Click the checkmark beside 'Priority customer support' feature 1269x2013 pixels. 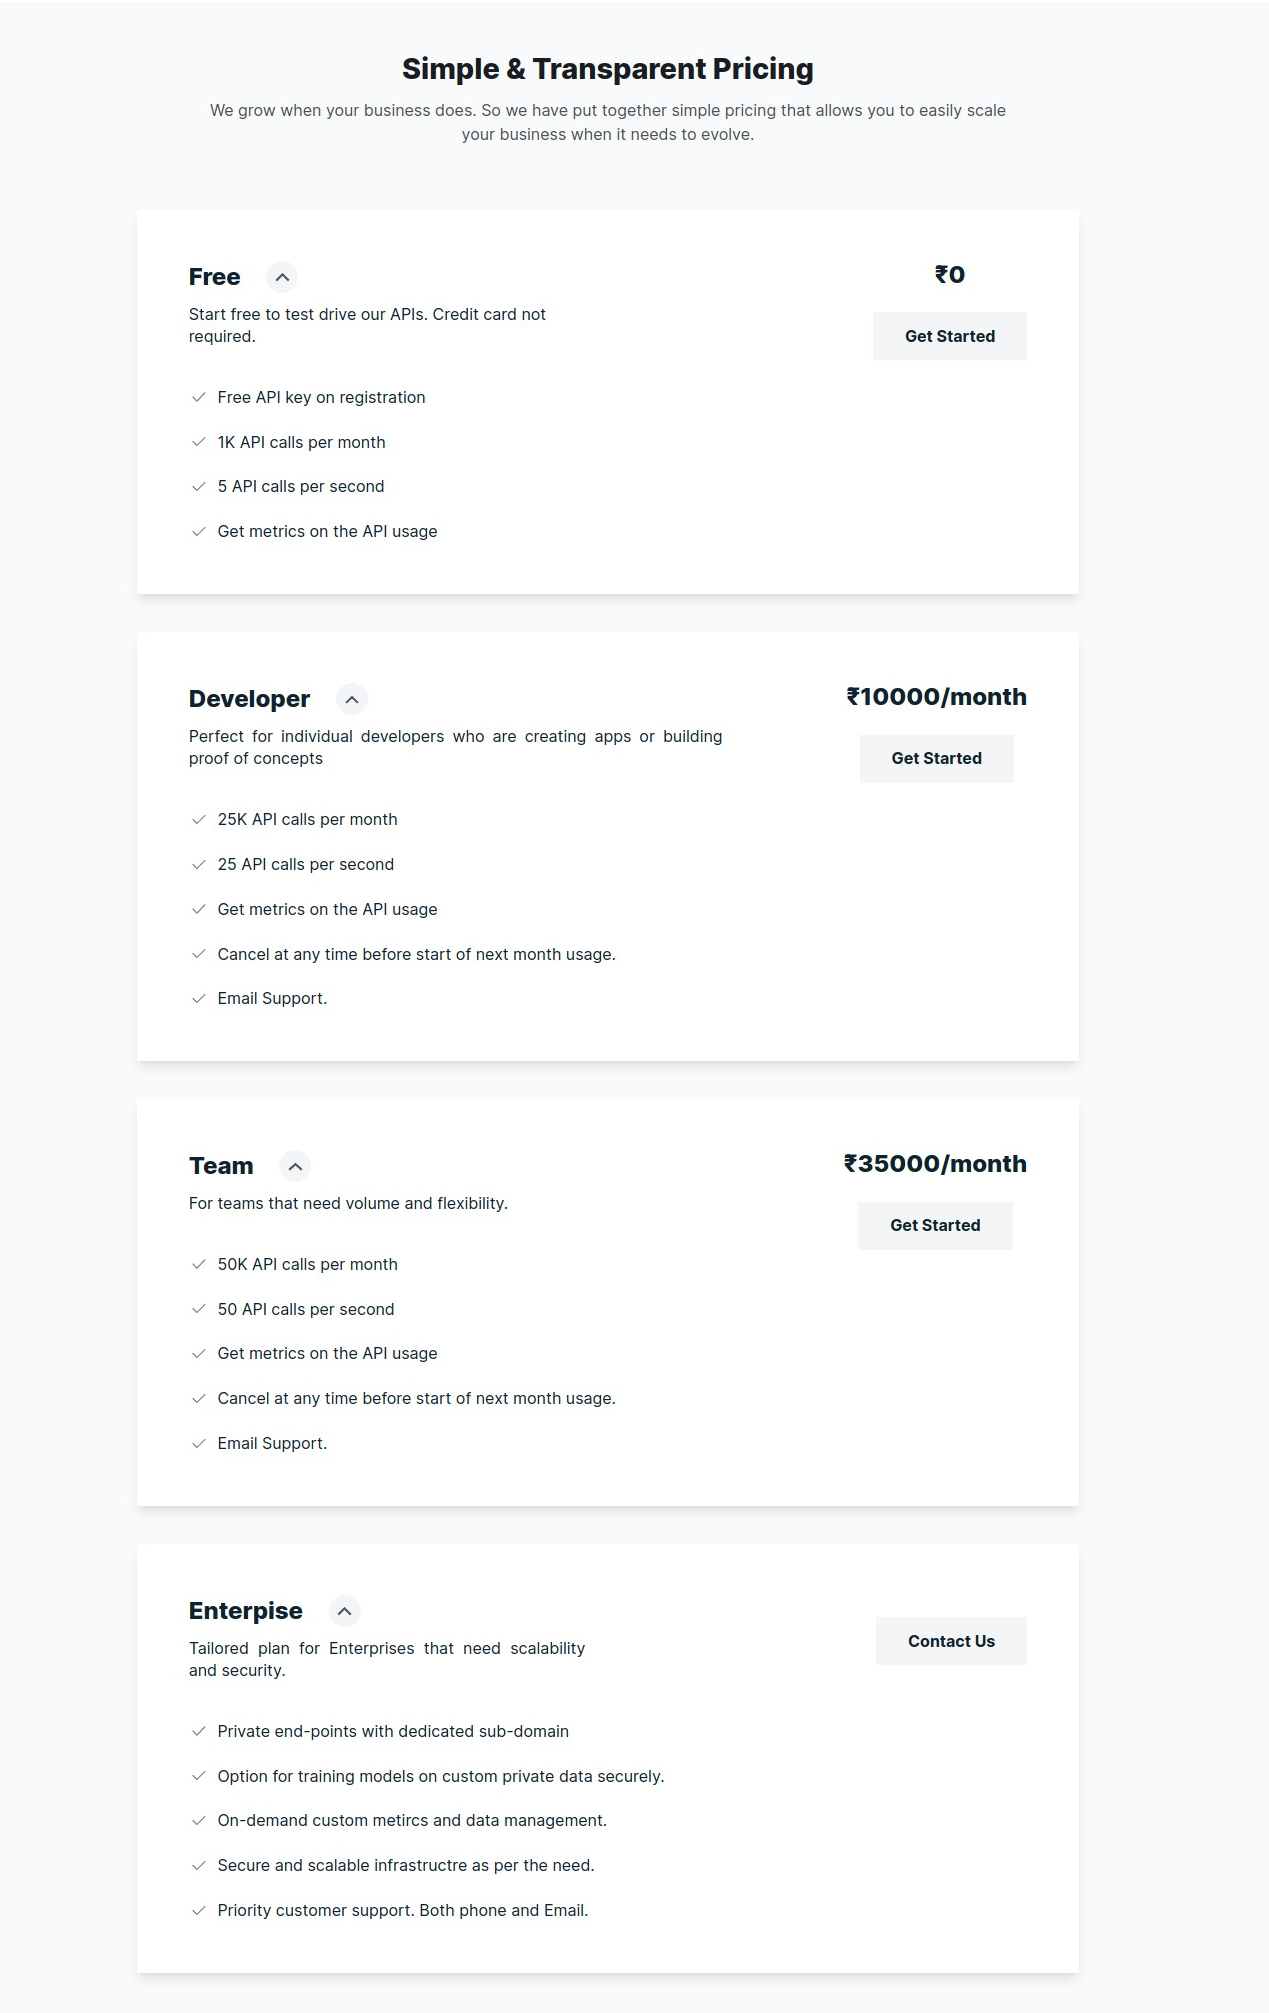pos(198,1910)
